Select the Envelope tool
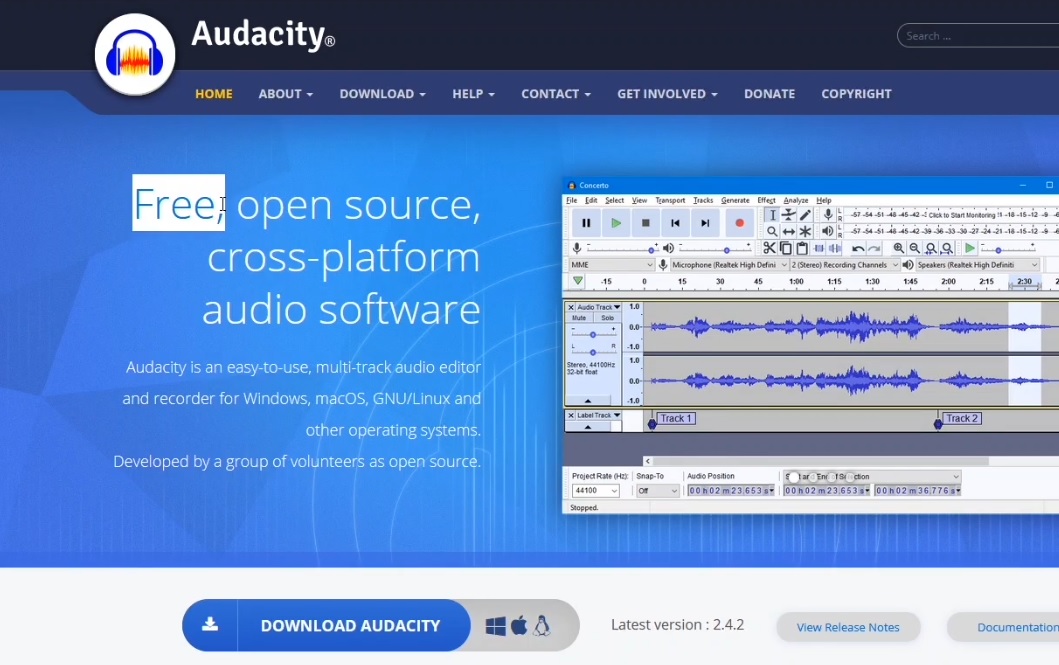 click(x=788, y=215)
